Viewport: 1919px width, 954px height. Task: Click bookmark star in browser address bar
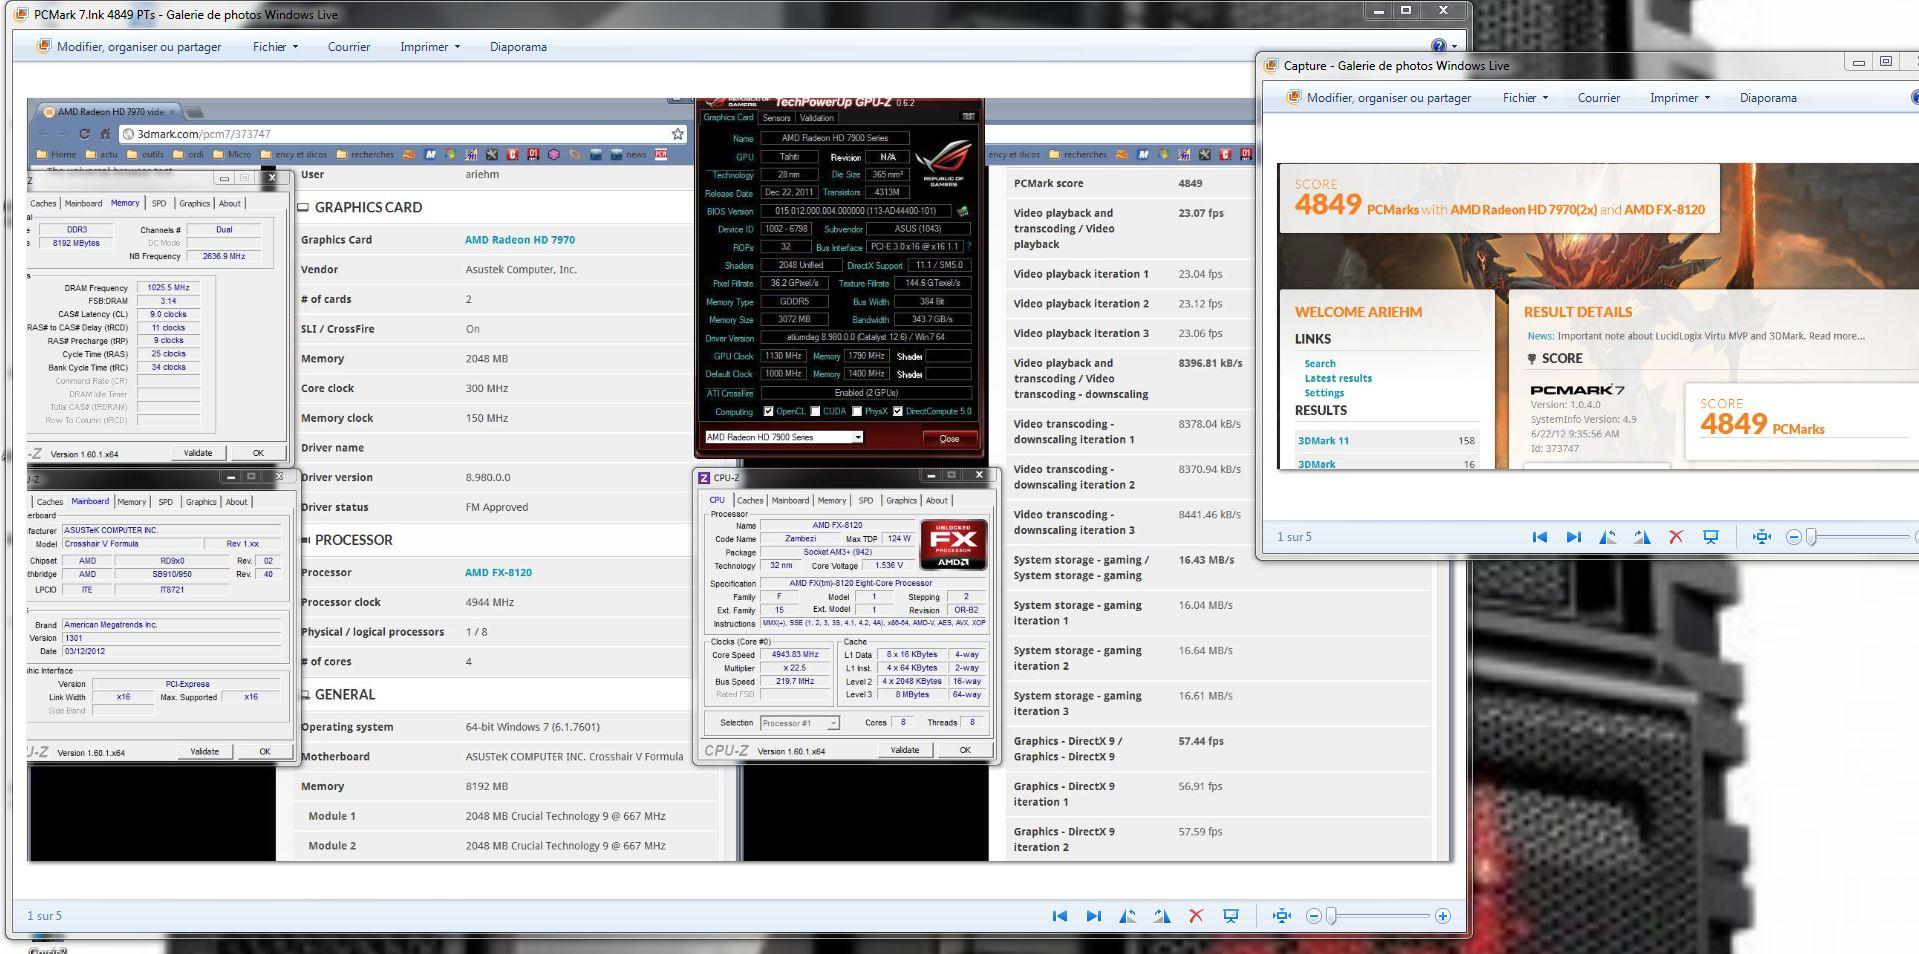[677, 134]
